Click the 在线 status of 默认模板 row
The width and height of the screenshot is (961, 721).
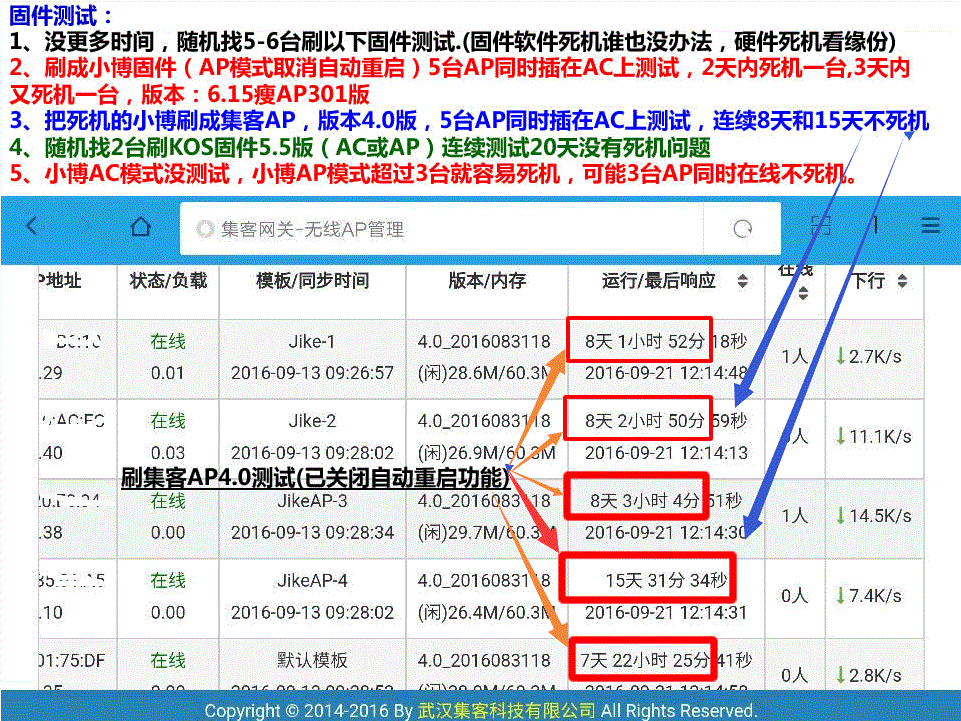[168, 660]
